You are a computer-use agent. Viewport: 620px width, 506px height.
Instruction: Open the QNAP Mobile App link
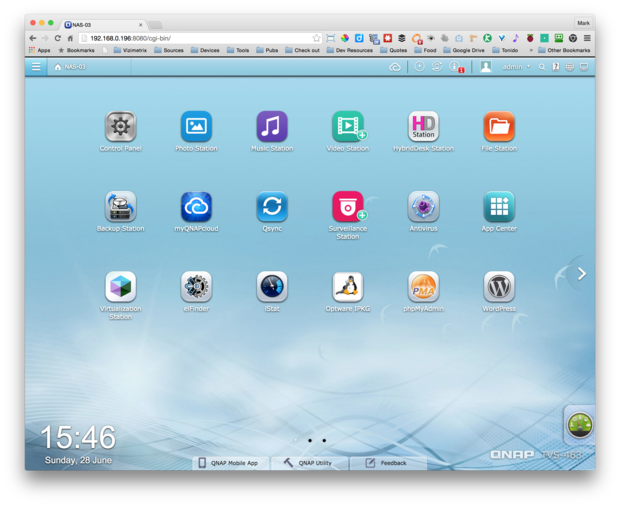(231, 463)
